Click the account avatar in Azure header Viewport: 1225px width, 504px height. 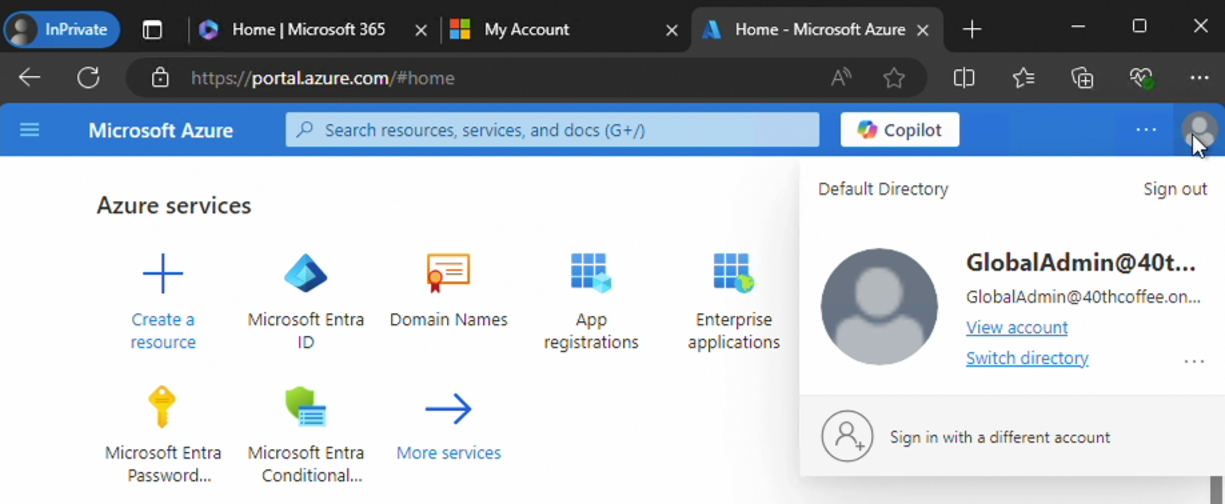tap(1199, 130)
